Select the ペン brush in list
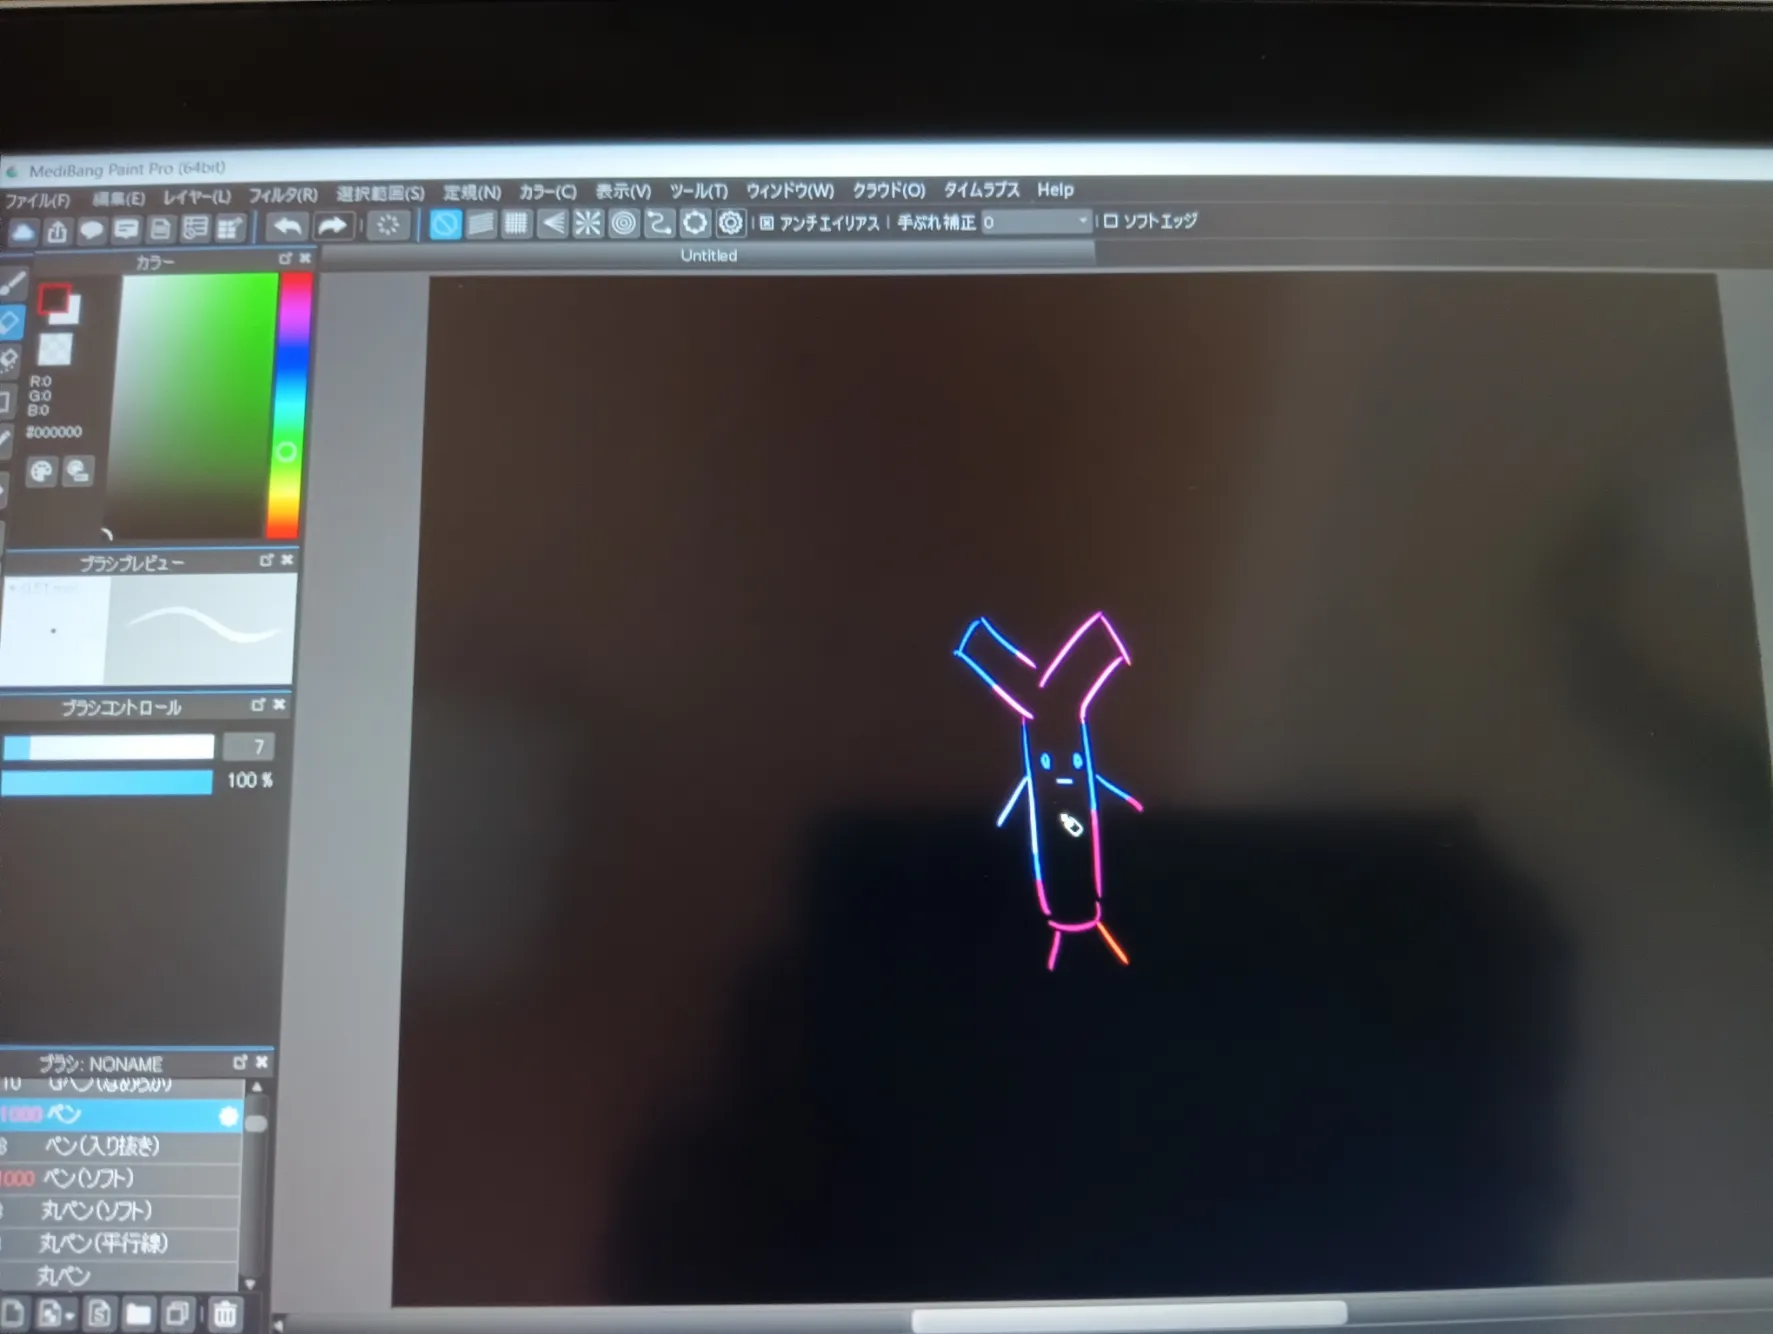 click(x=120, y=1115)
